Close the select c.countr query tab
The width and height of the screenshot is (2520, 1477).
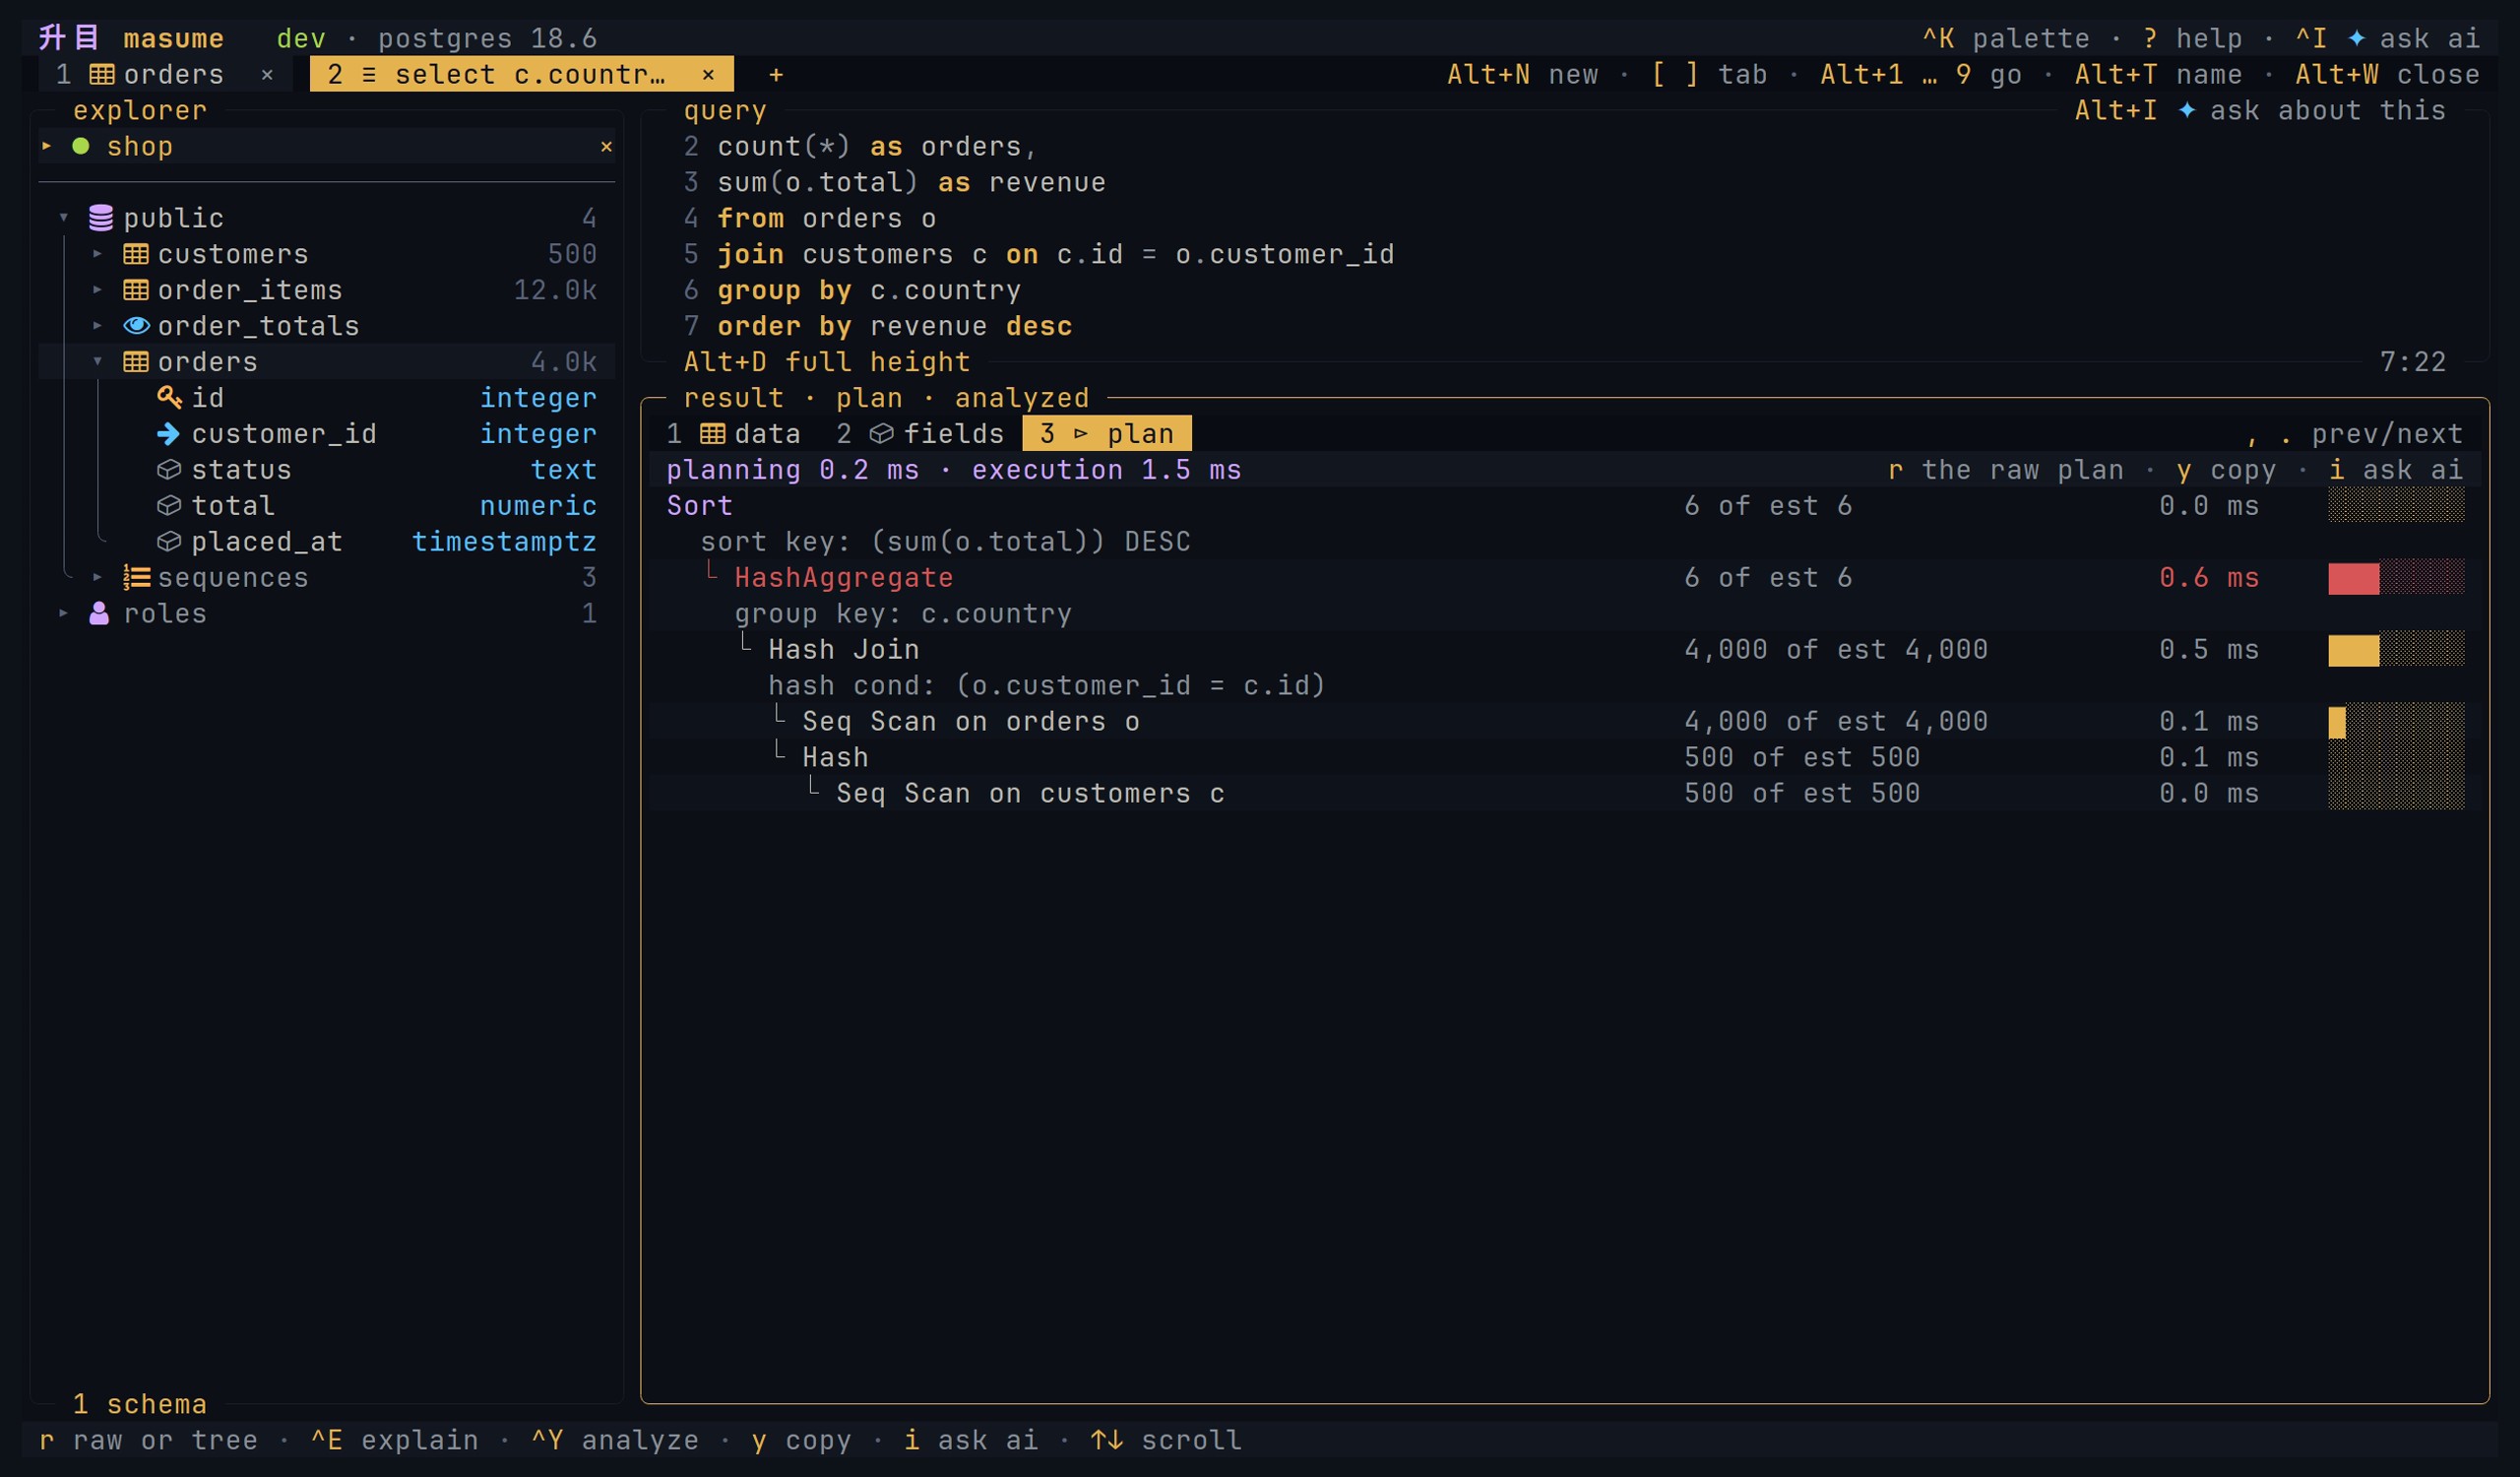[x=708, y=75]
